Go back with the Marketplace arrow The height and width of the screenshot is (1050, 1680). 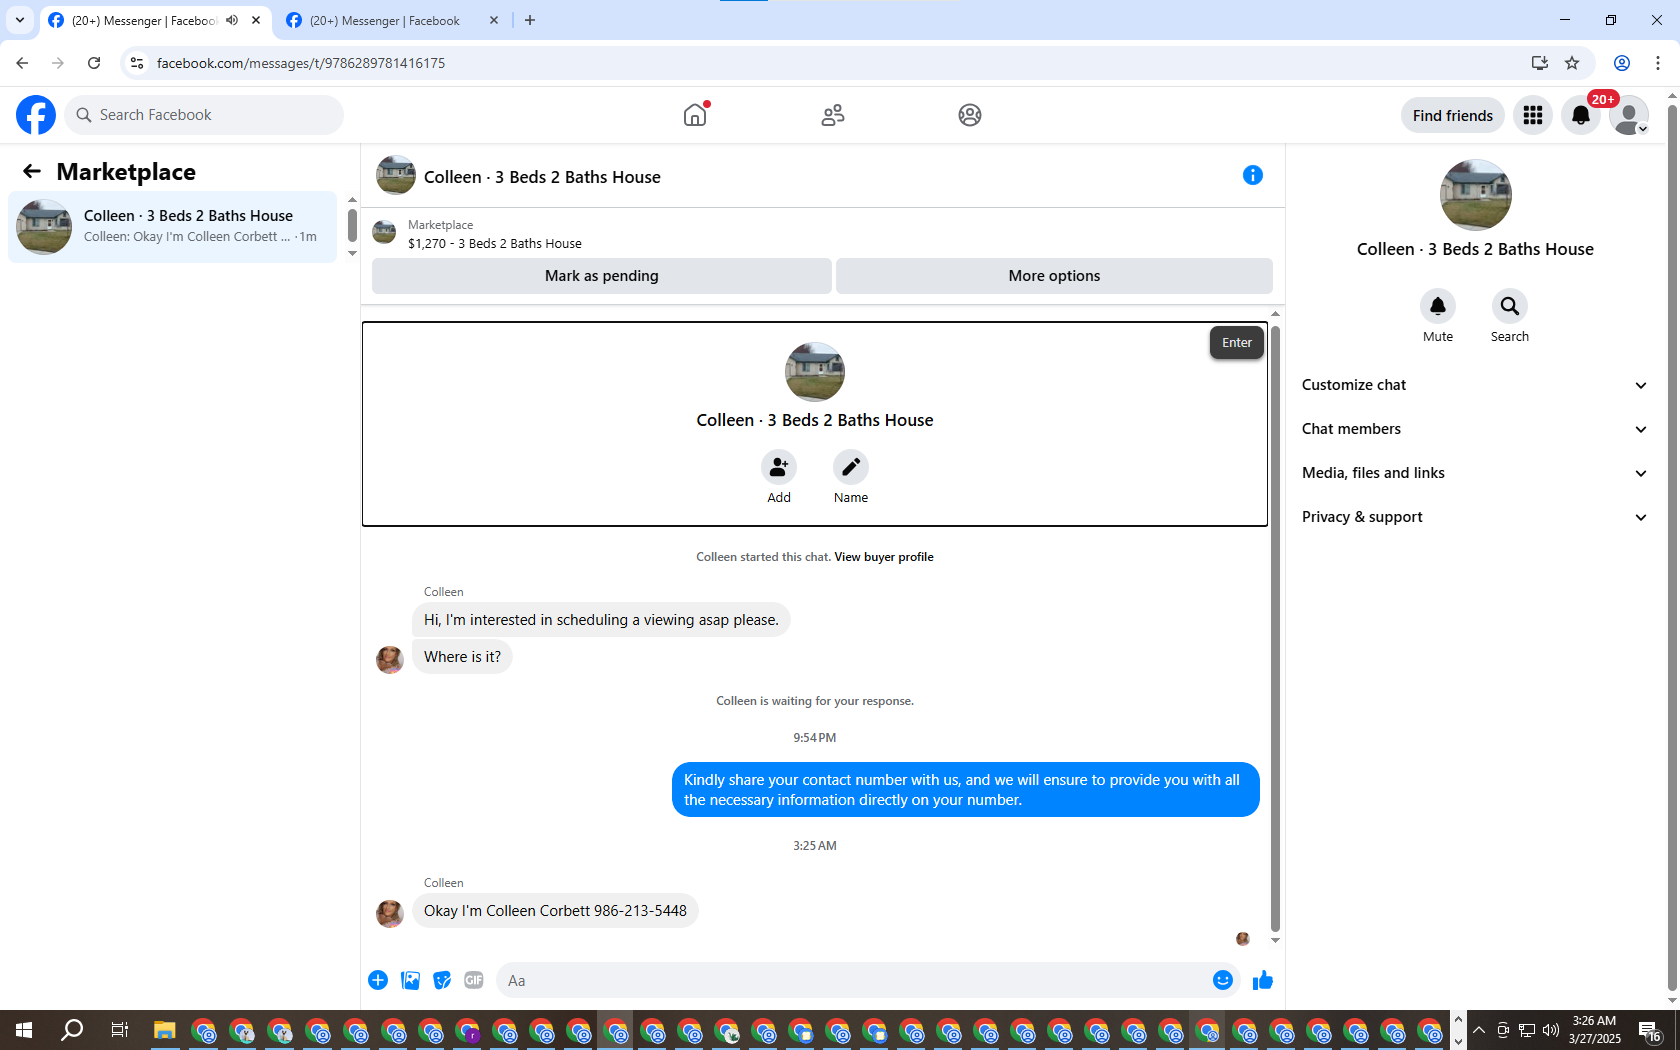(32, 171)
